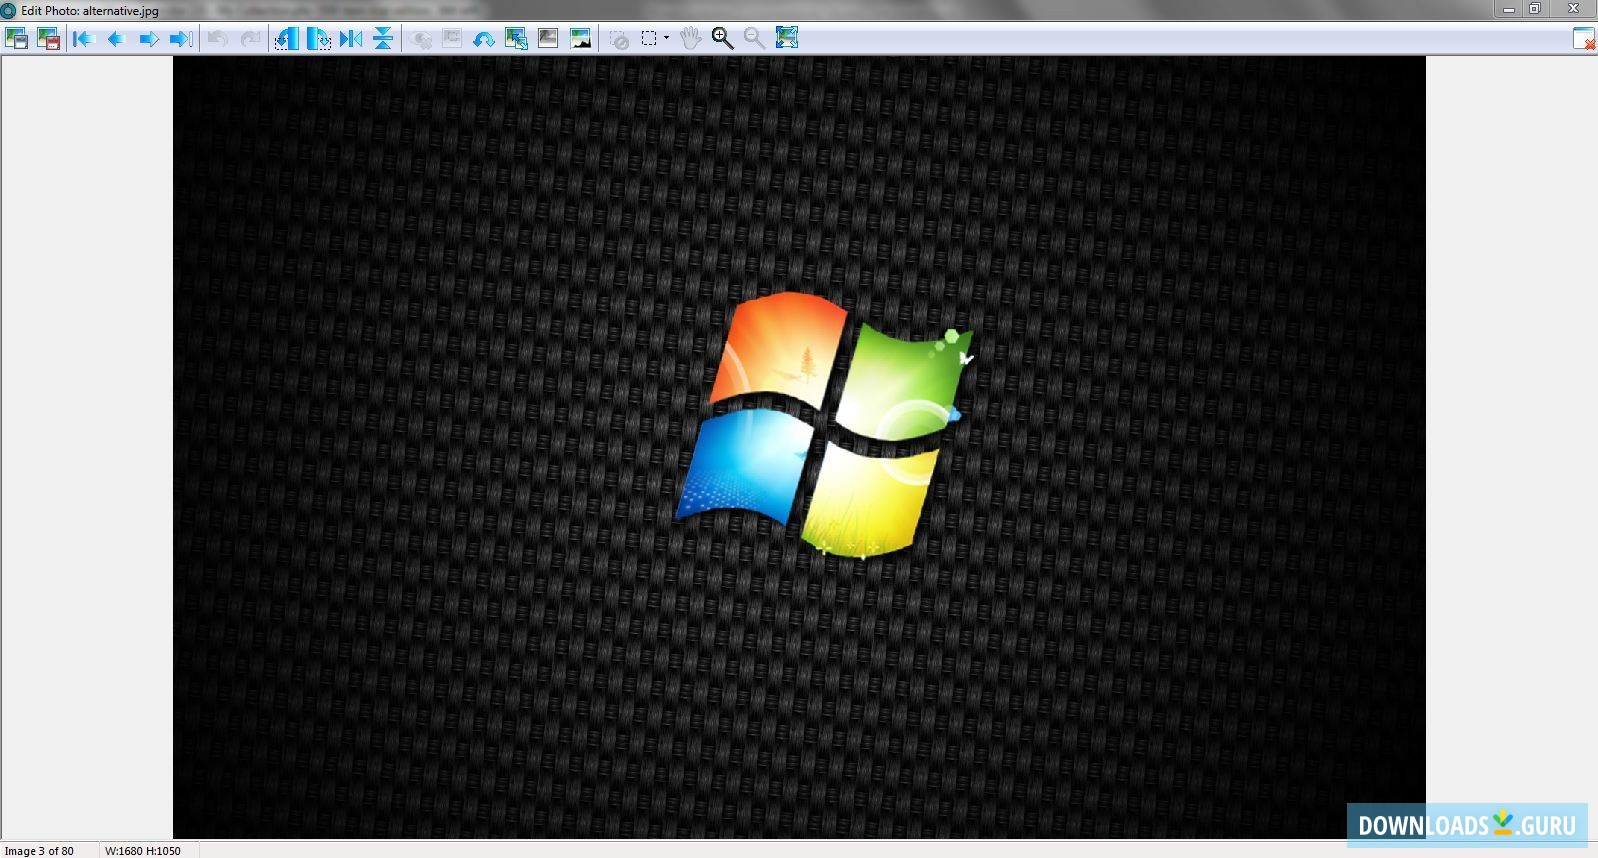Image resolution: width=1598 pixels, height=858 pixels.
Task: Click the Windows logo photo in the canvas
Action: pos(799,447)
